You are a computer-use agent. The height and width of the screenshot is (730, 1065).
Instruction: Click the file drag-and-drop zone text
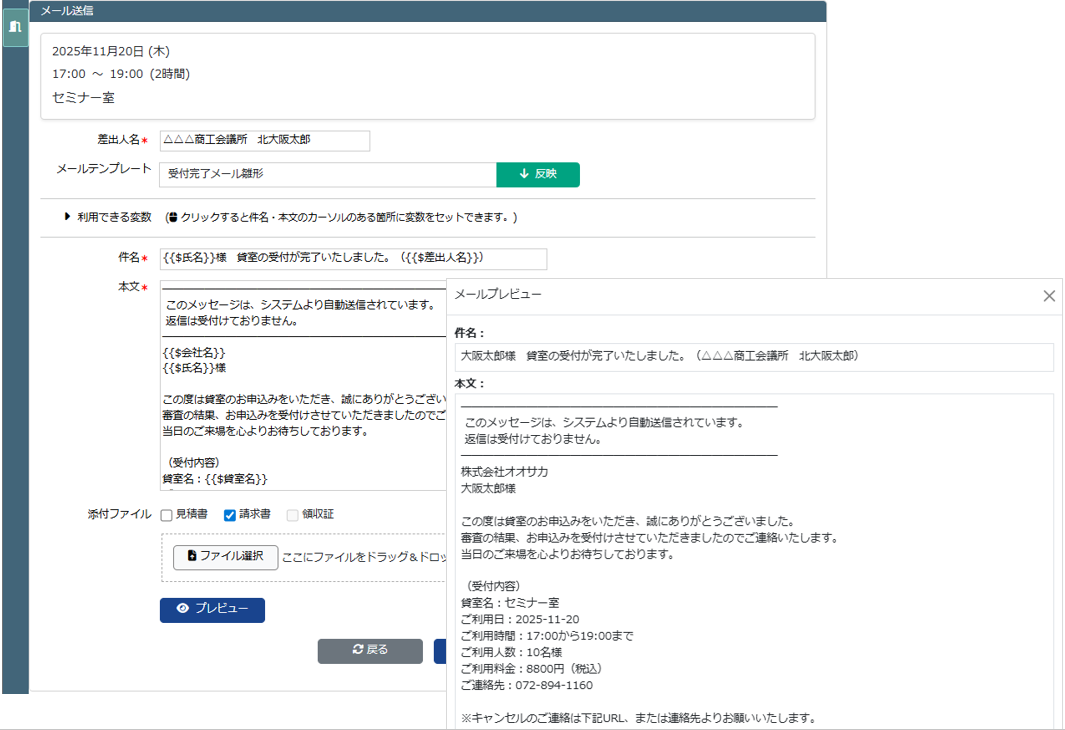[x=362, y=558]
